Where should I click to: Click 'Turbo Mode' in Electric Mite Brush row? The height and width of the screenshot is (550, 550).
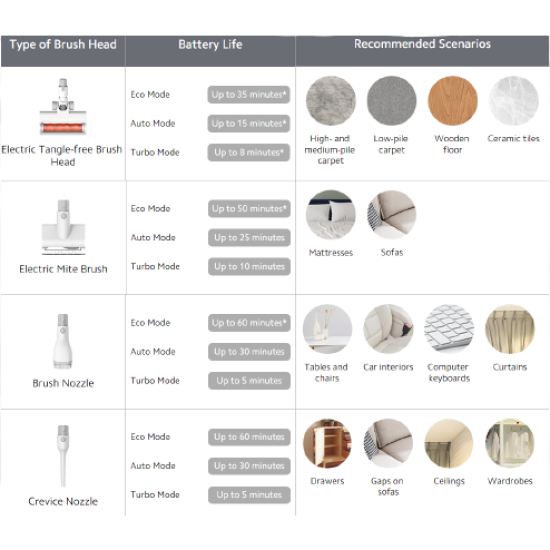[155, 267]
